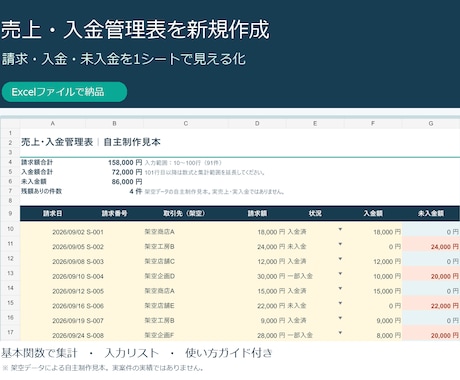Click the 請求番号 table header
The height and width of the screenshot is (380, 460).
114,214
